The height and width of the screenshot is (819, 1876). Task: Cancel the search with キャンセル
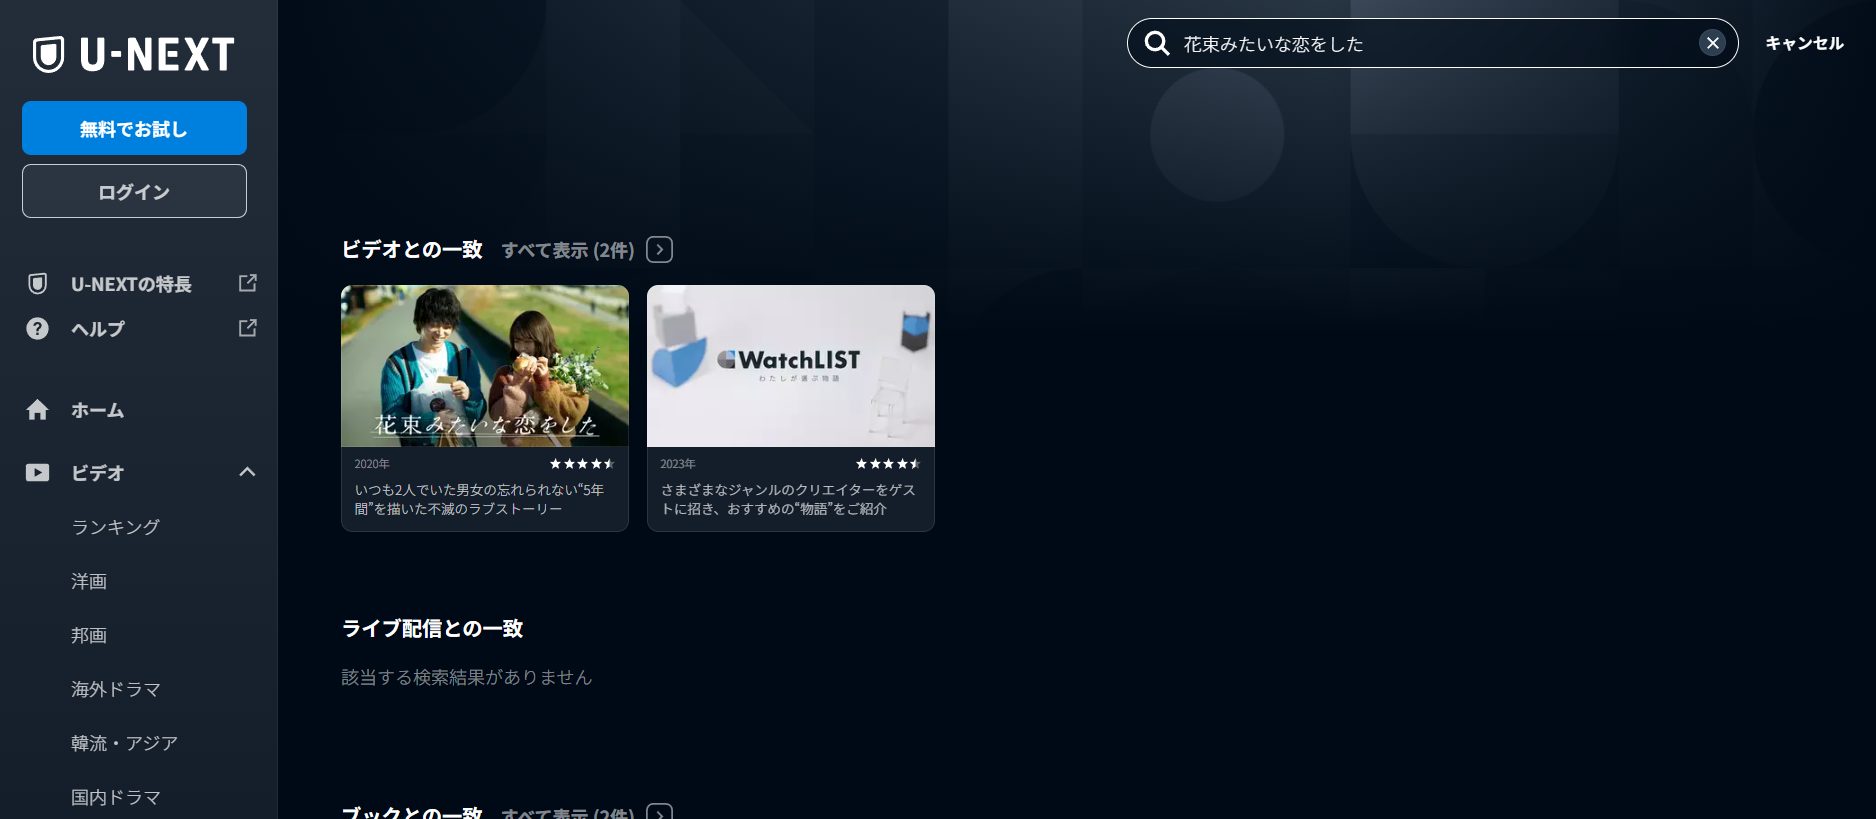click(x=1803, y=43)
